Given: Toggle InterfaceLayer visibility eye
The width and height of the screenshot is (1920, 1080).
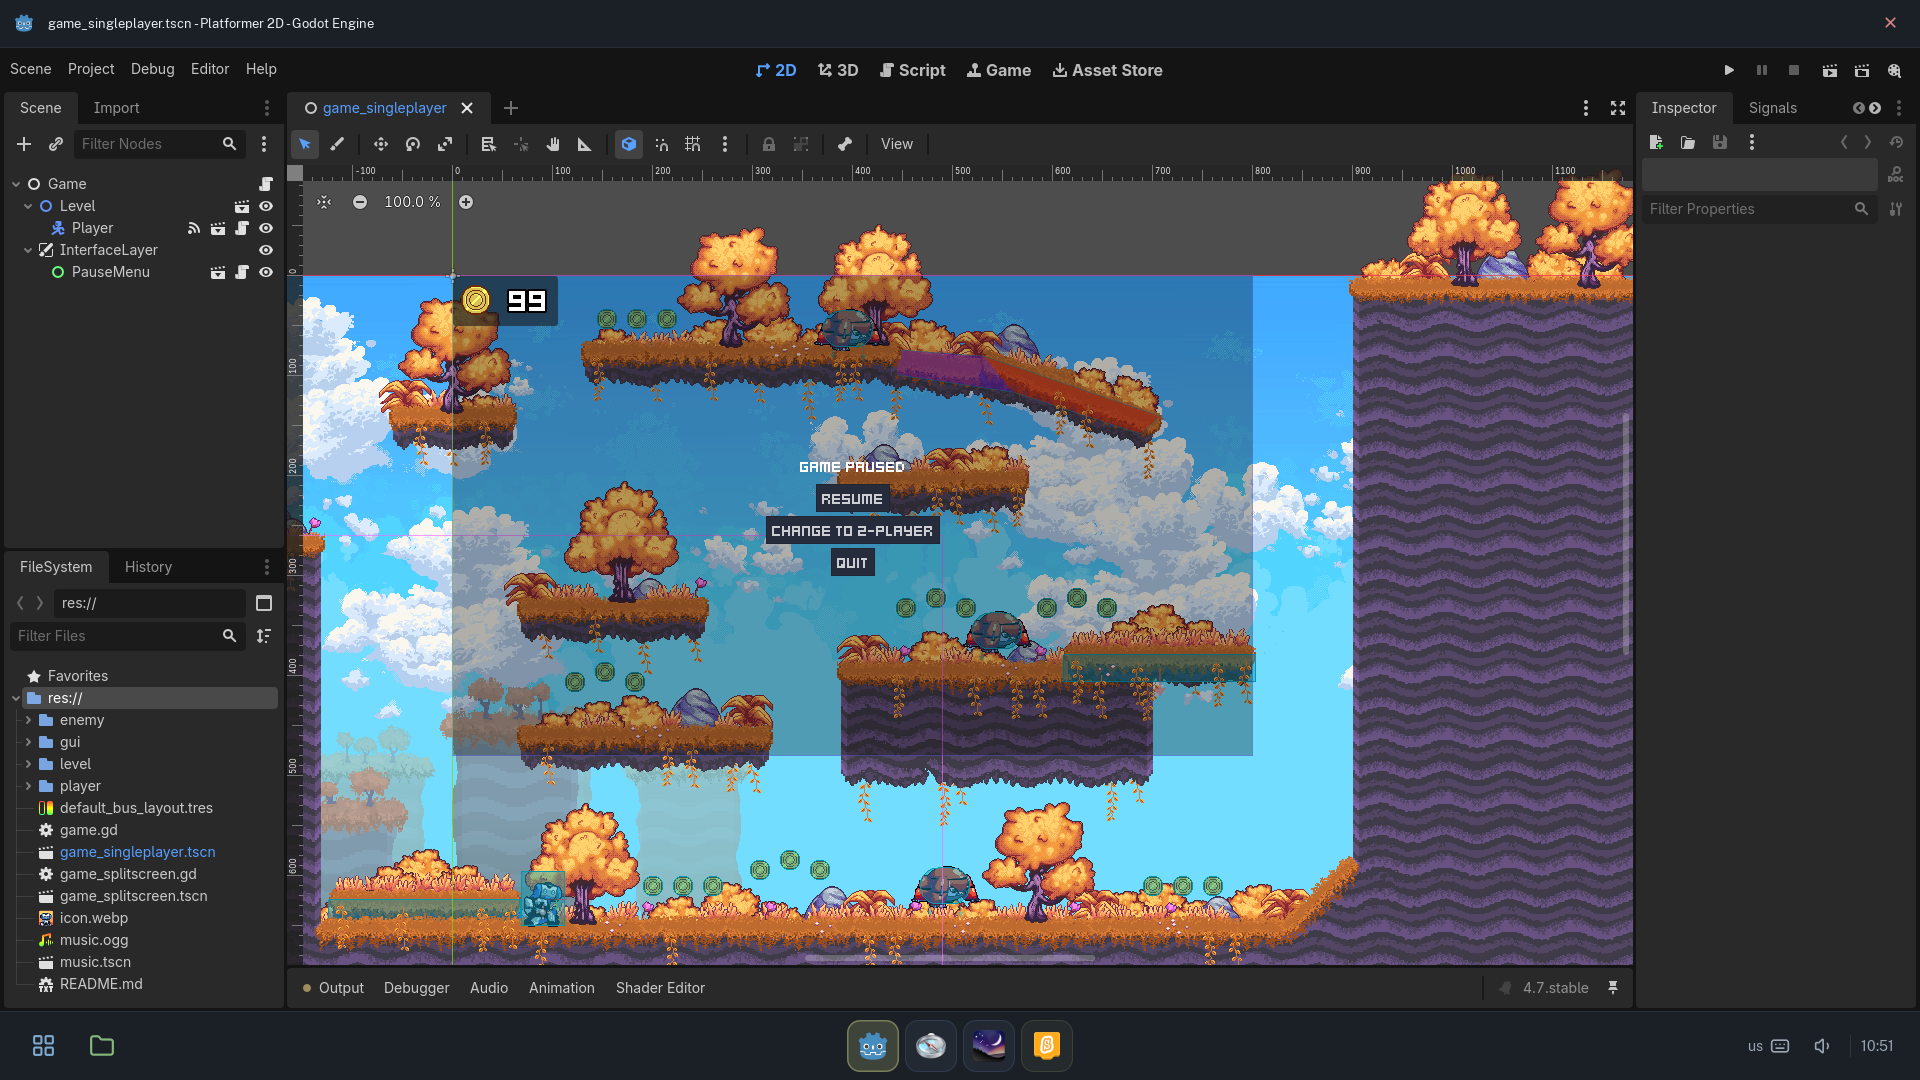Looking at the screenshot, I should point(266,250).
